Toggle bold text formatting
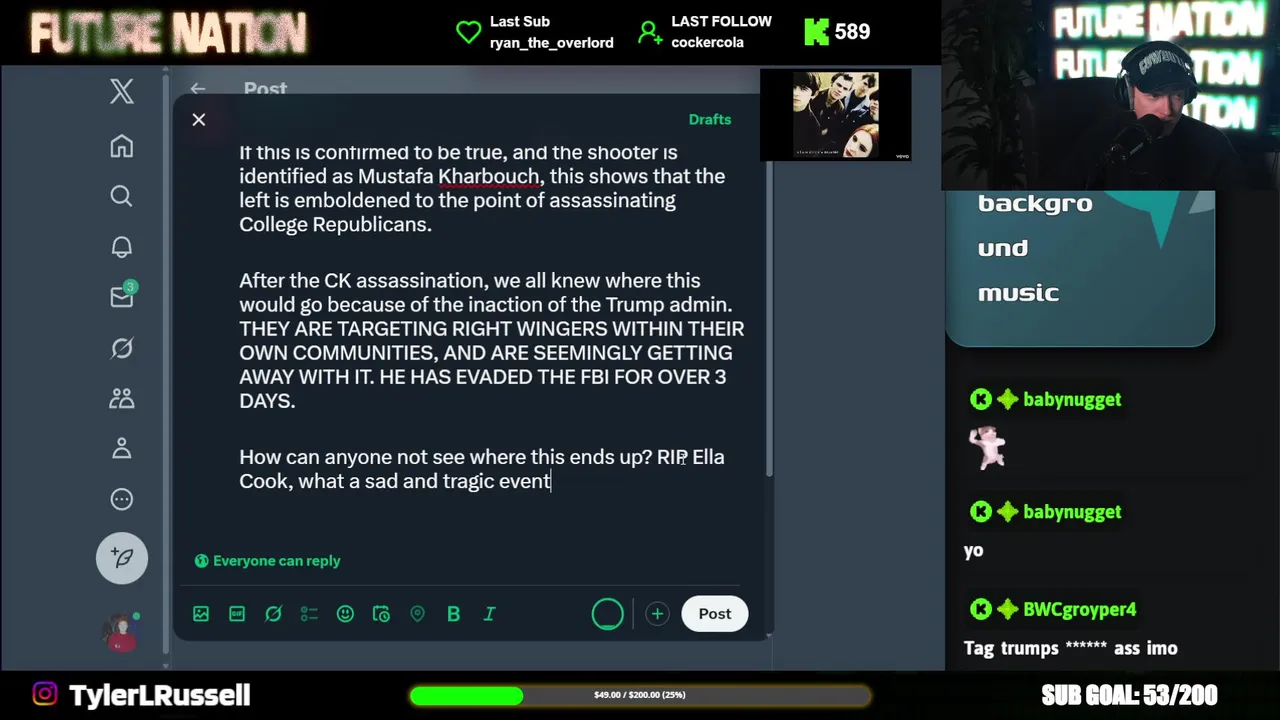This screenshot has width=1280, height=720. coord(453,614)
